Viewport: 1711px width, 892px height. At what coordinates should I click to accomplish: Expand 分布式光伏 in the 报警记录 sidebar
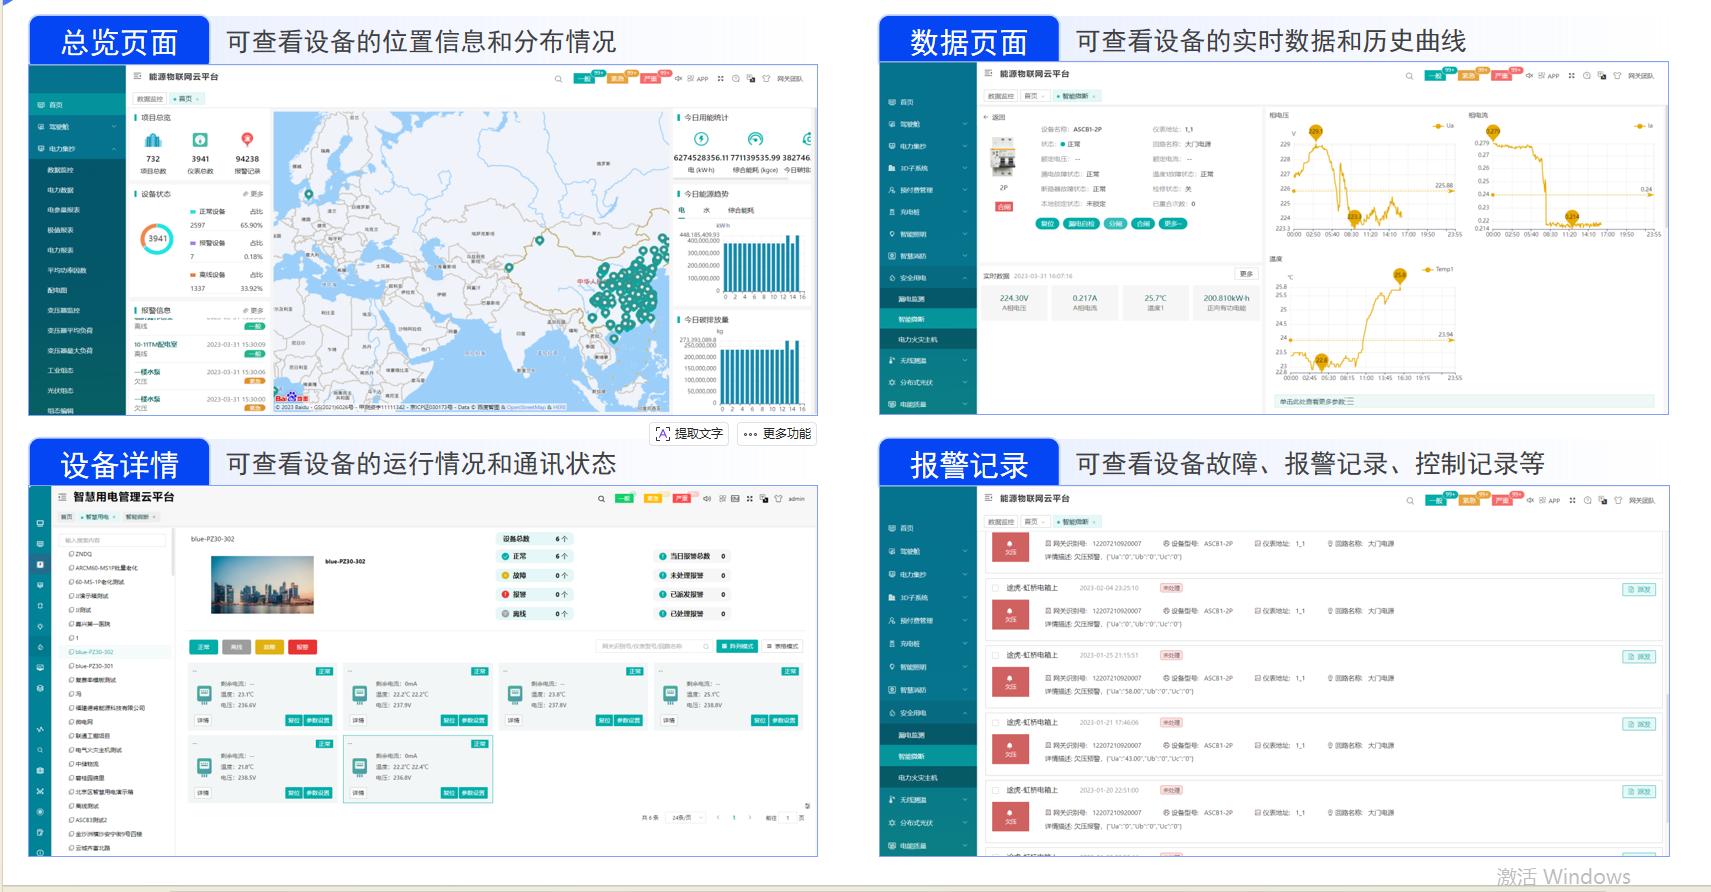click(x=927, y=823)
